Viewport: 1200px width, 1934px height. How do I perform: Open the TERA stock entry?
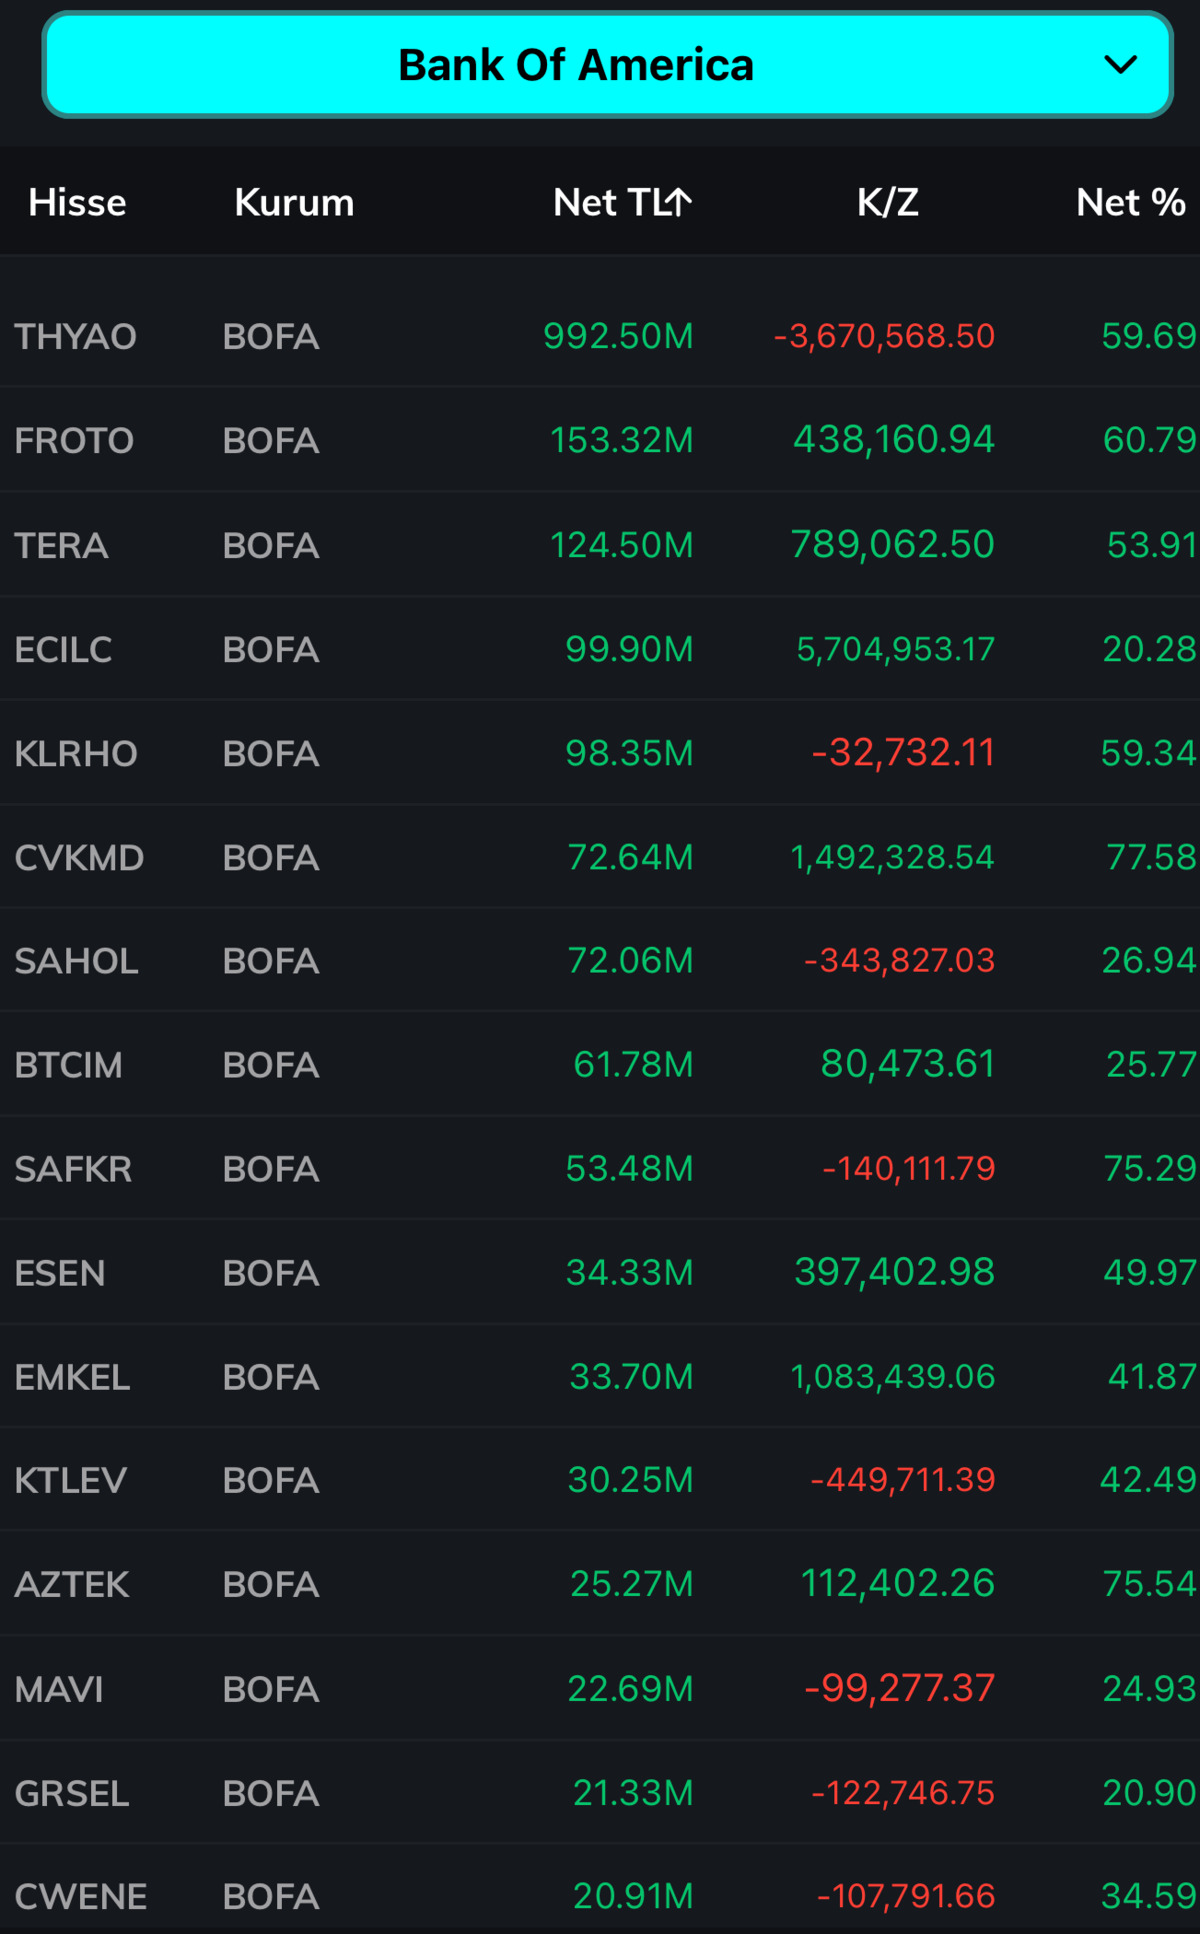click(x=600, y=545)
